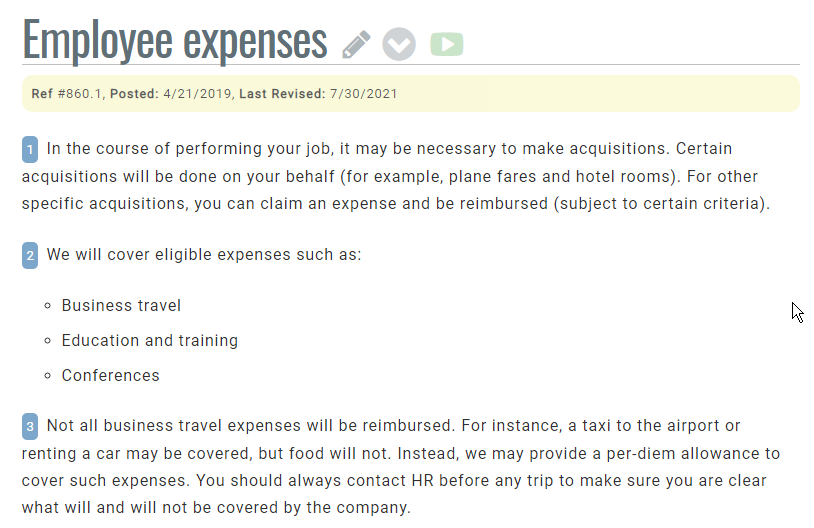Click the Last Revised date 7/30/2021
814x528 pixels.
click(363, 94)
